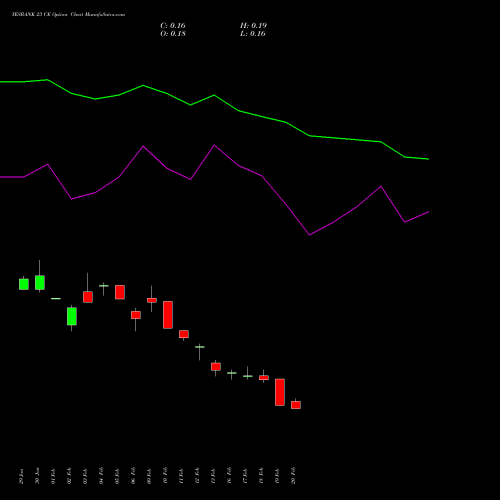Click the "03 Feb" date label

(85, 476)
